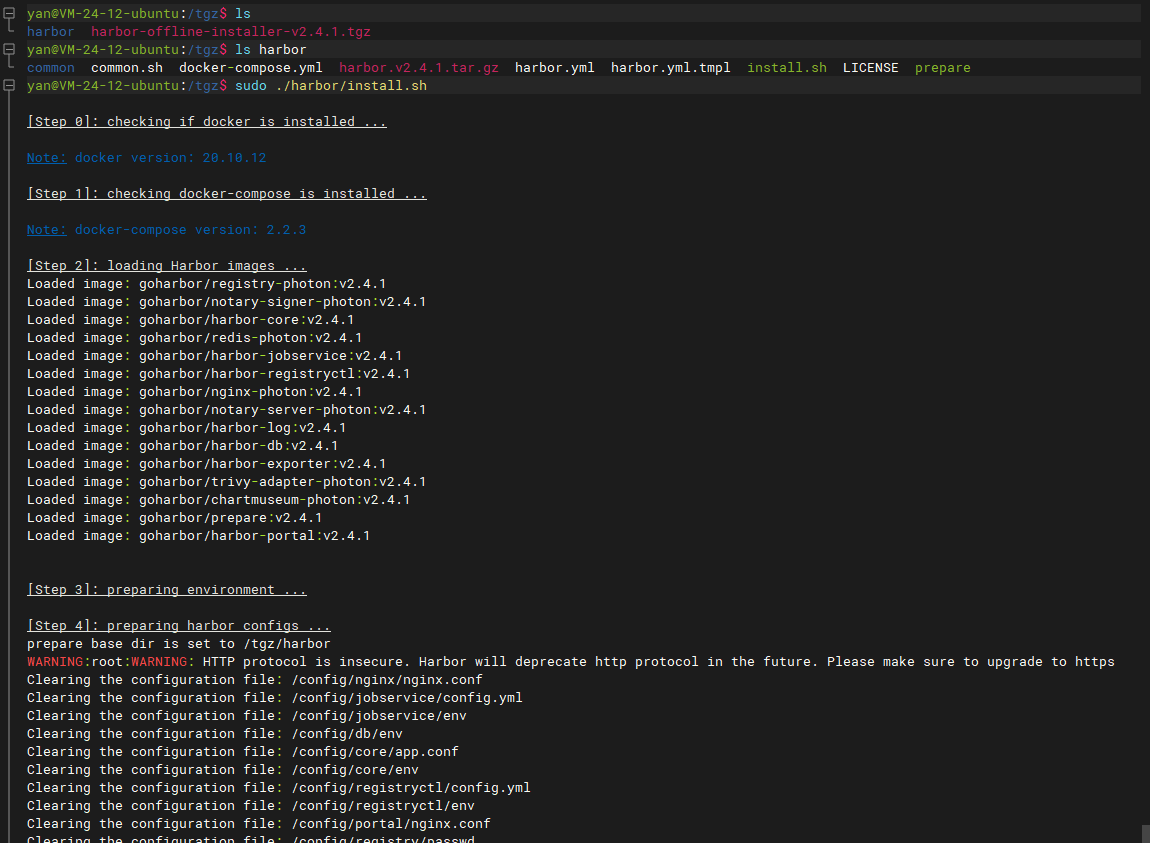Click the goharbor/harbor-portal:v2.4.1 line

tap(199, 536)
